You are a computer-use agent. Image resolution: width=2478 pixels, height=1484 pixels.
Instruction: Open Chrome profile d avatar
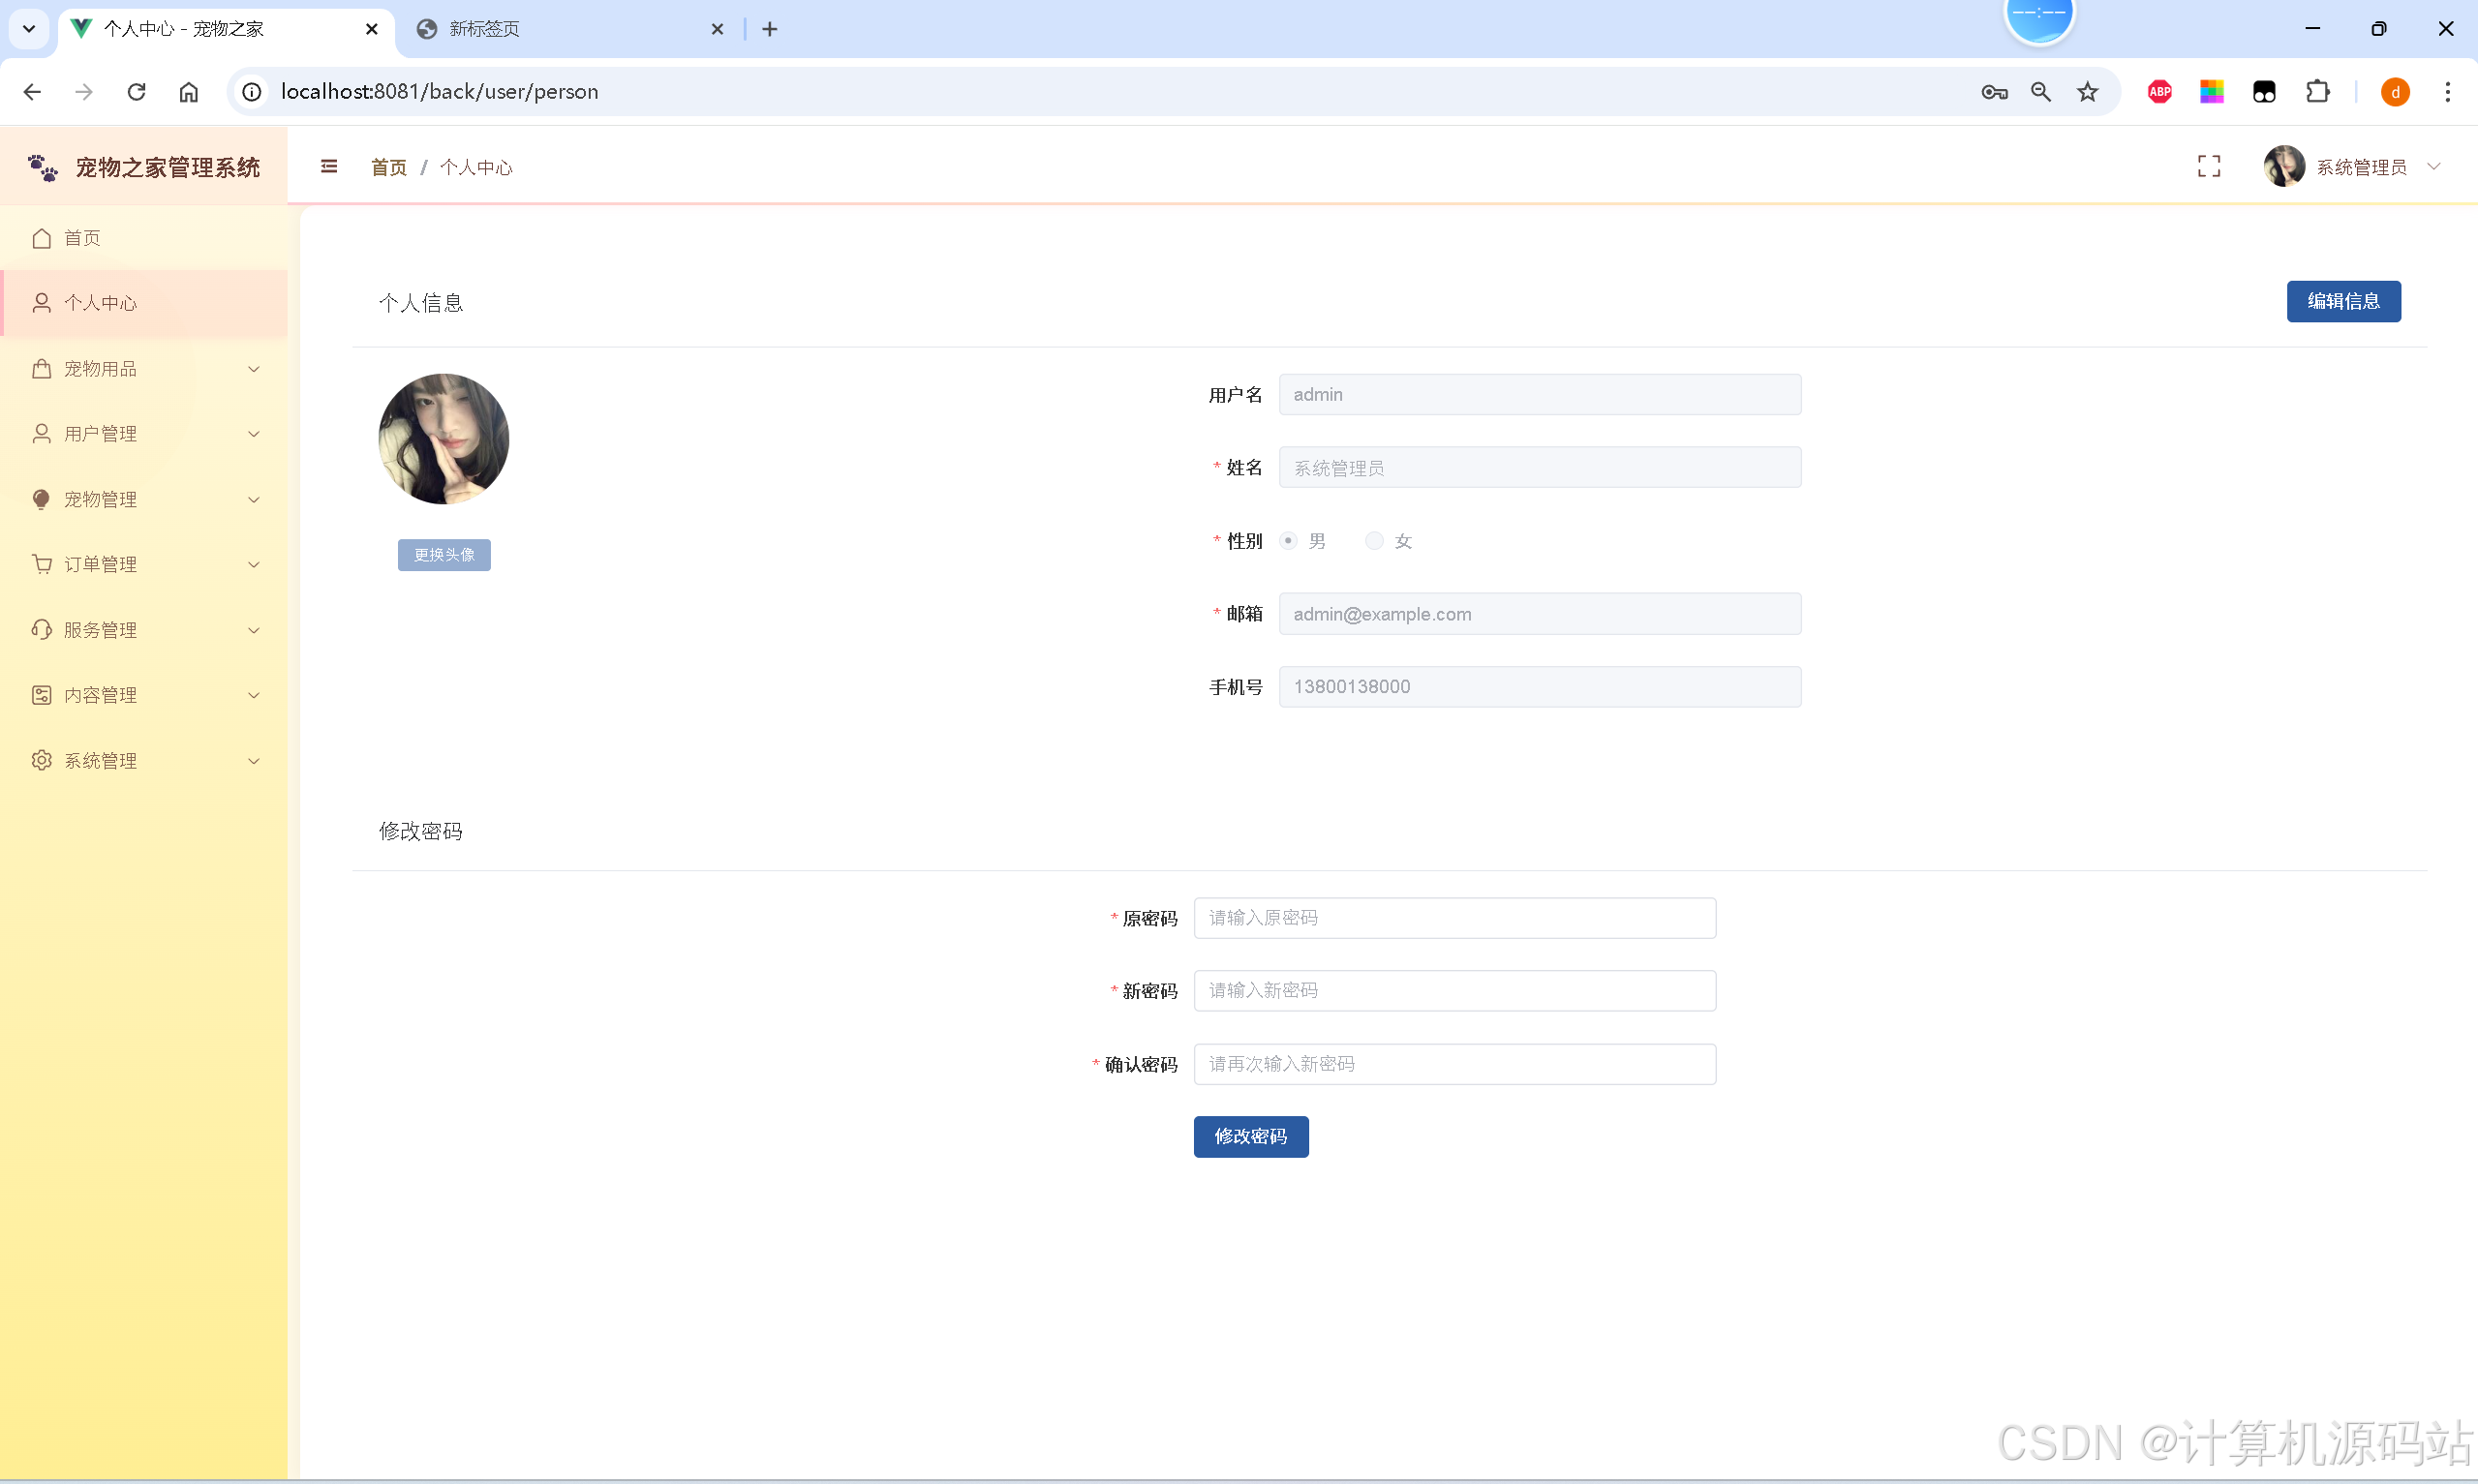[x=2395, y=92]
